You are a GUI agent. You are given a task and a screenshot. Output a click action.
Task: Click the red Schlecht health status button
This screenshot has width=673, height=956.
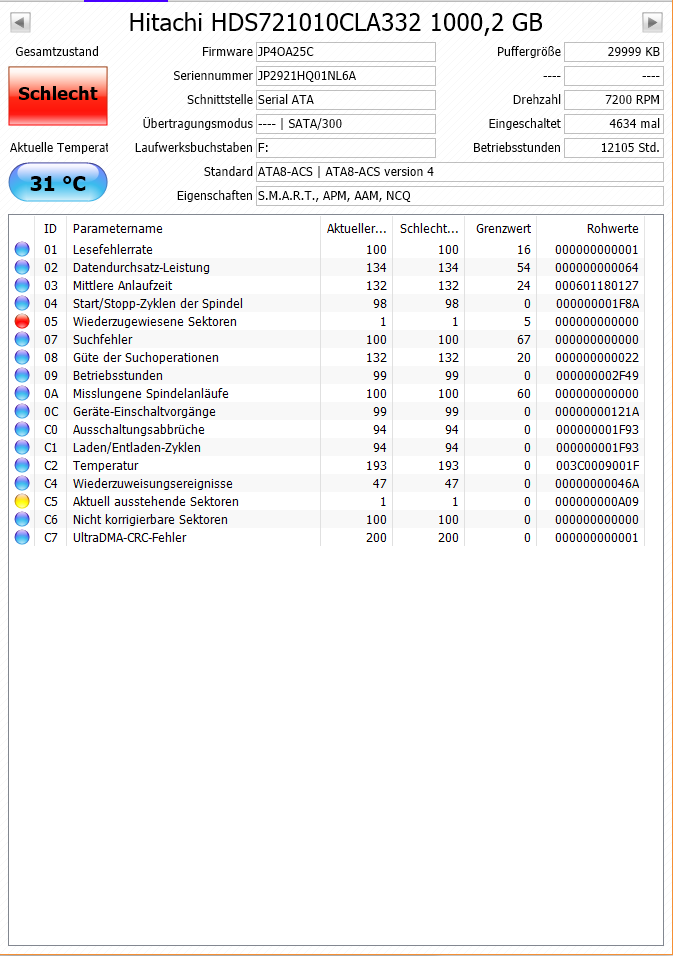coord(58,96)
